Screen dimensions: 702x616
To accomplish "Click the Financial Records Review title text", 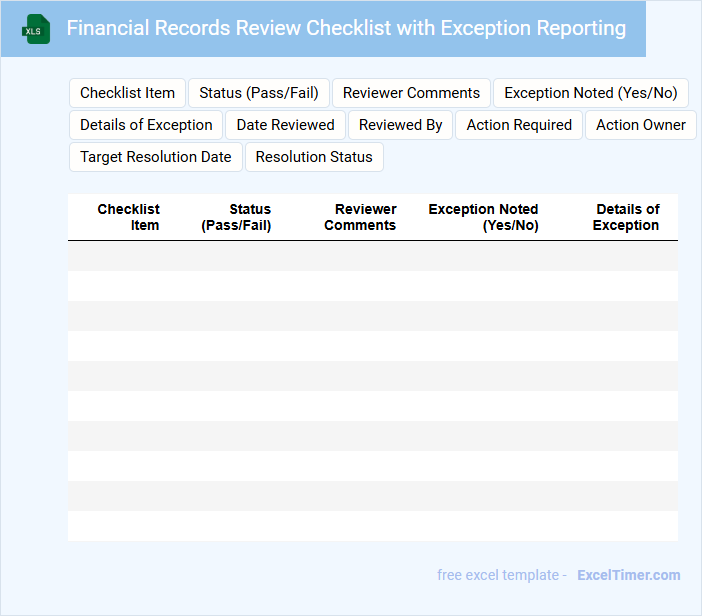I will pyautogui.click(x=346, y=28).
